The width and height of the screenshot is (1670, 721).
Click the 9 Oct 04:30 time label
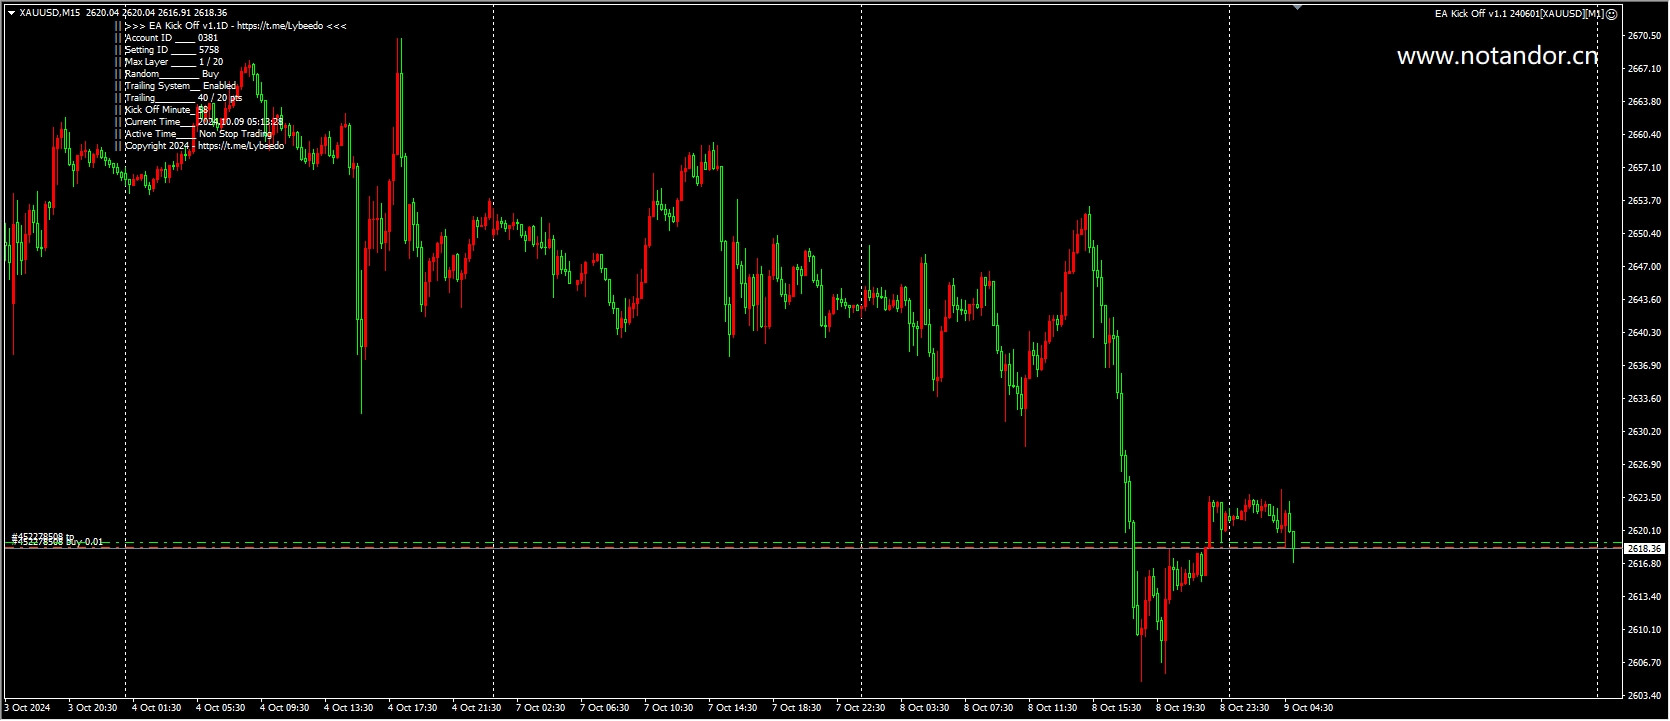pos(1309,708)
